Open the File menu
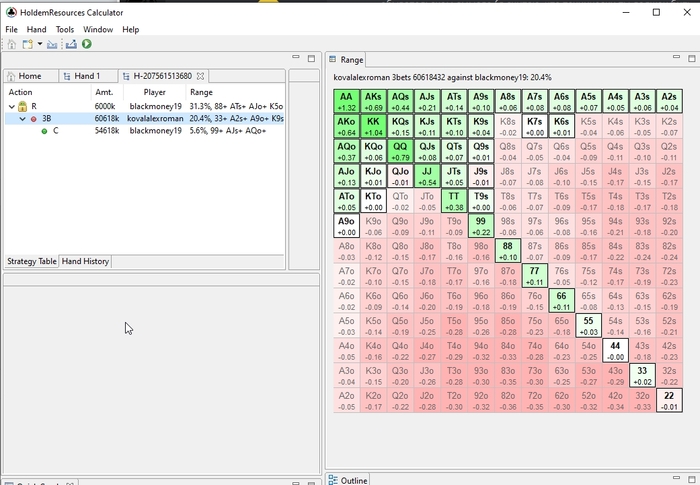Viewport: 700px width, 485px height. [11, 29]
